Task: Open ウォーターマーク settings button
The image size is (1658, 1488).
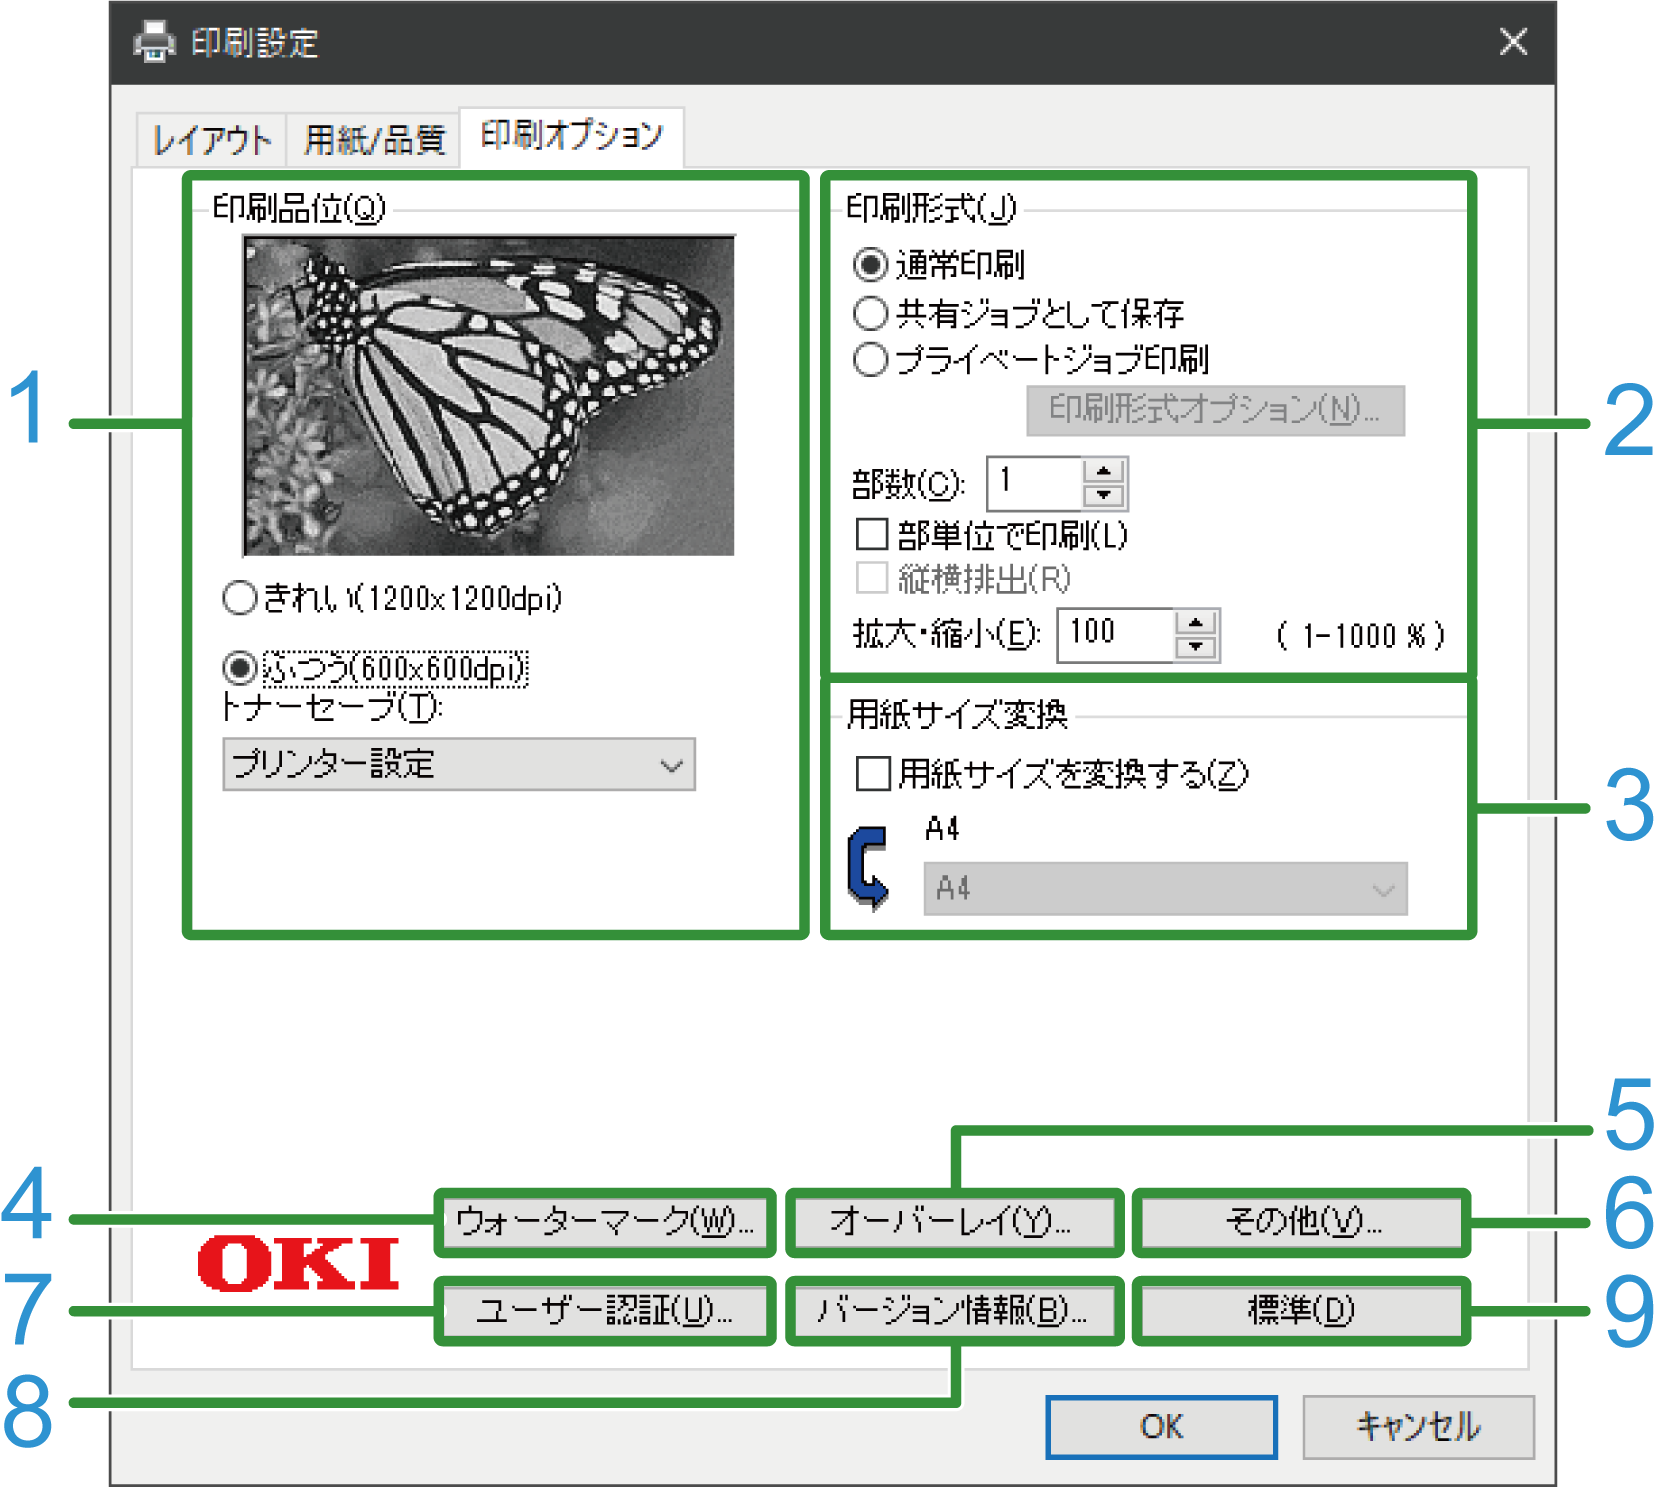Action: pos(605,1222)
